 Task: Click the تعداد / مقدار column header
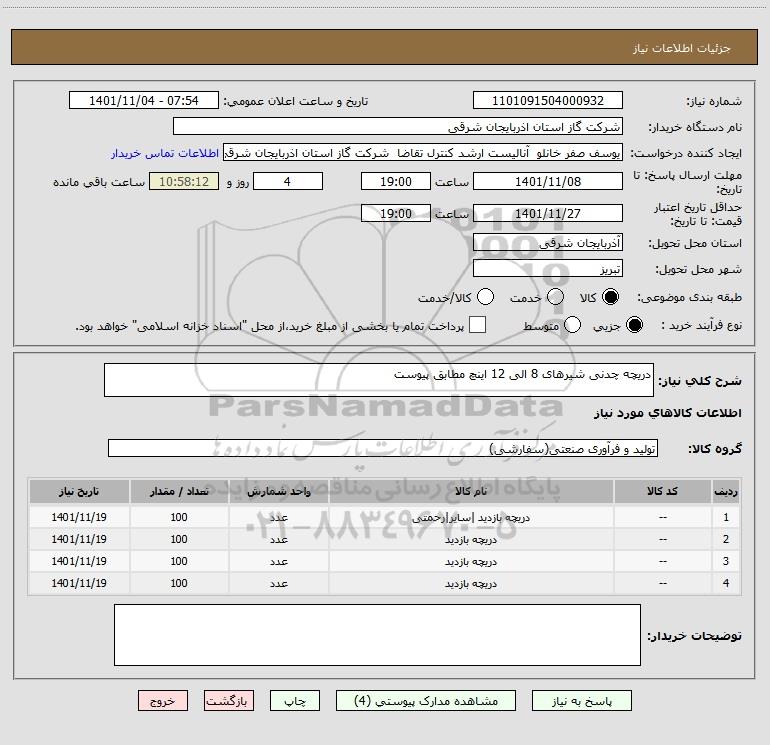tap(179, 492)
